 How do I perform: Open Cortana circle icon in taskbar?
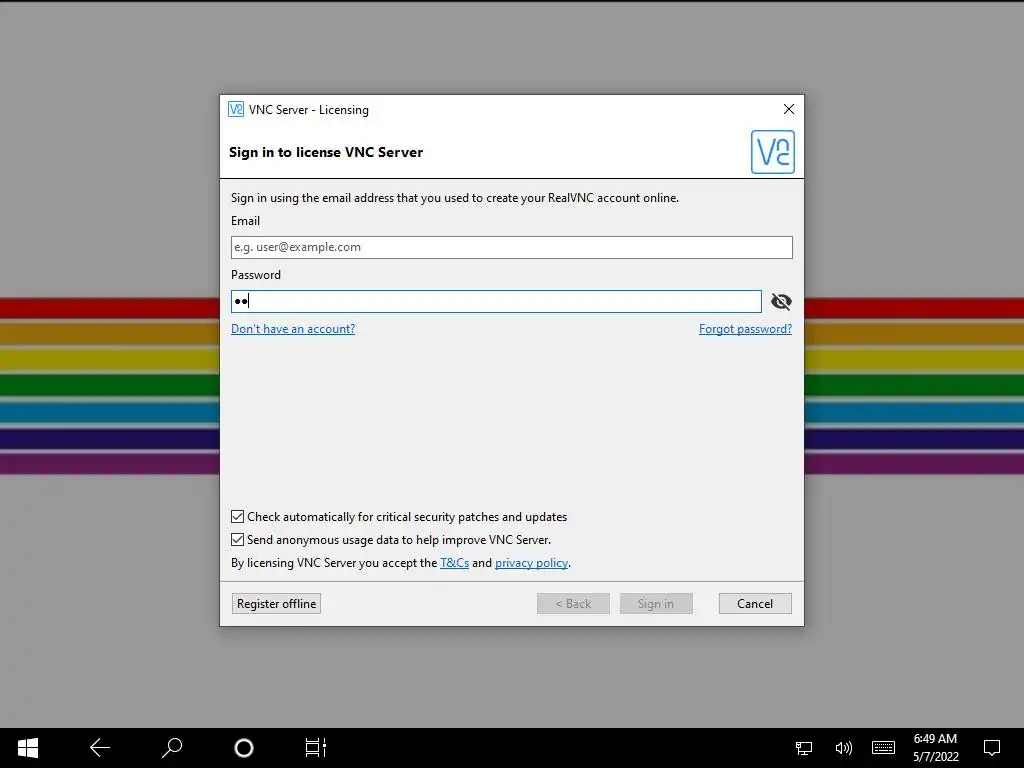[x=244, y=748]
